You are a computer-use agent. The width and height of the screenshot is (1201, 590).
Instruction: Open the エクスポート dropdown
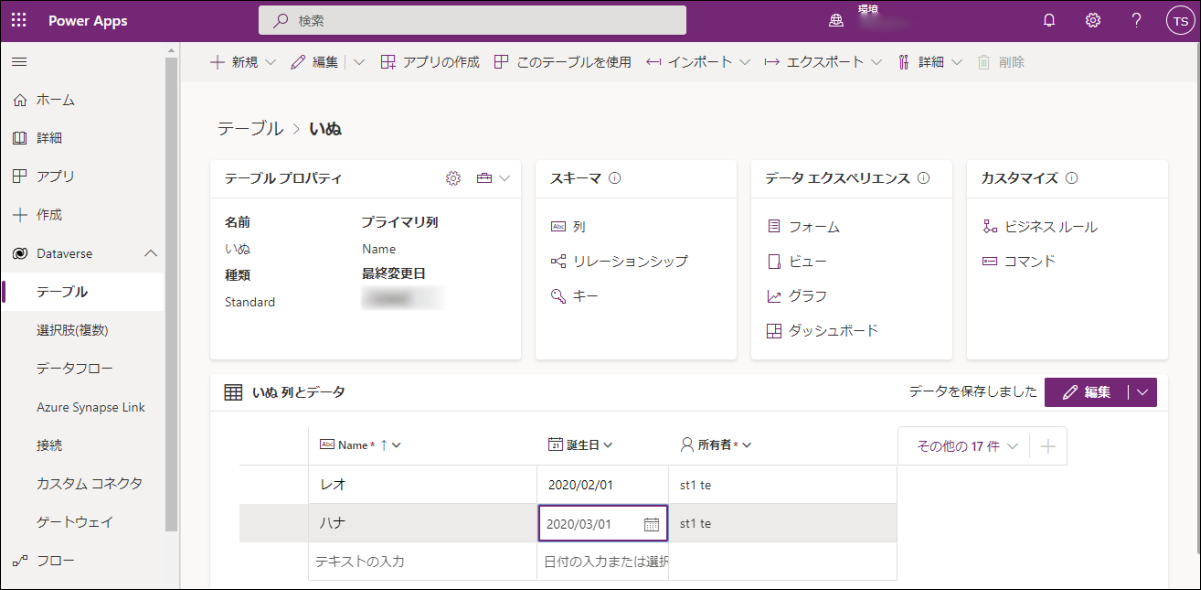click(823, 62)
